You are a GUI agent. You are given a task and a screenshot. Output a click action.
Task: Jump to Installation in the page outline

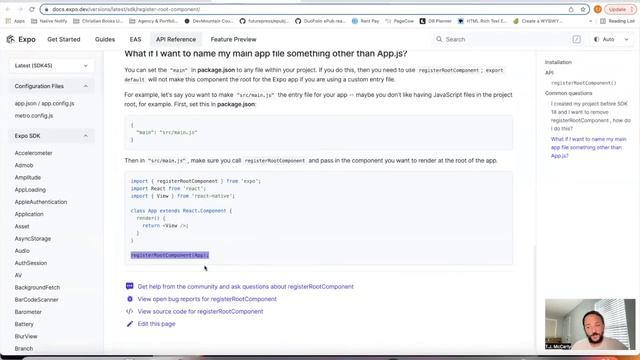coord(558,62)
